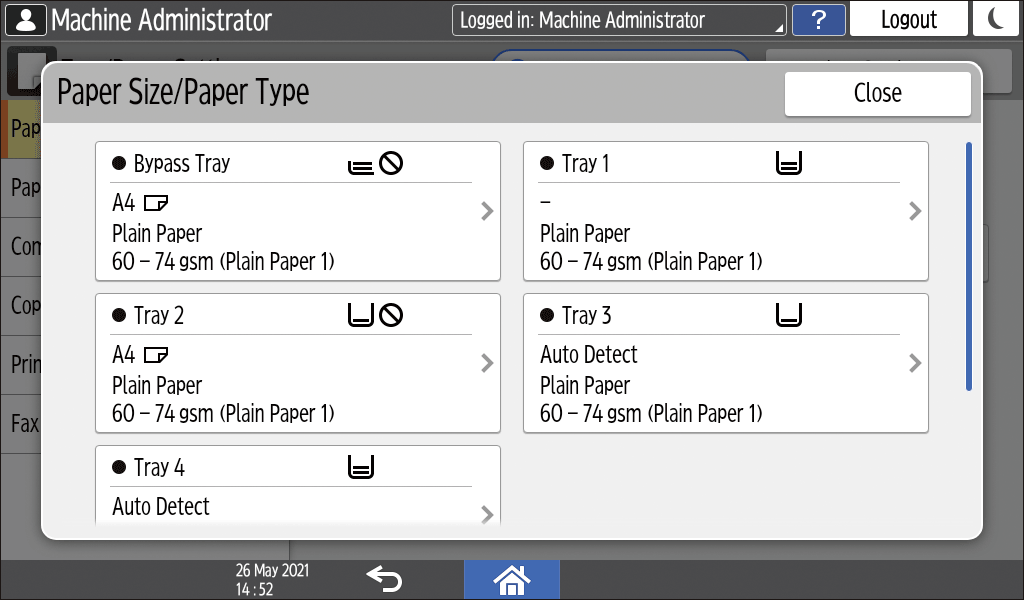Open the Logged in user dropdown
This screenshot has width=1024, height=600.
619,20
